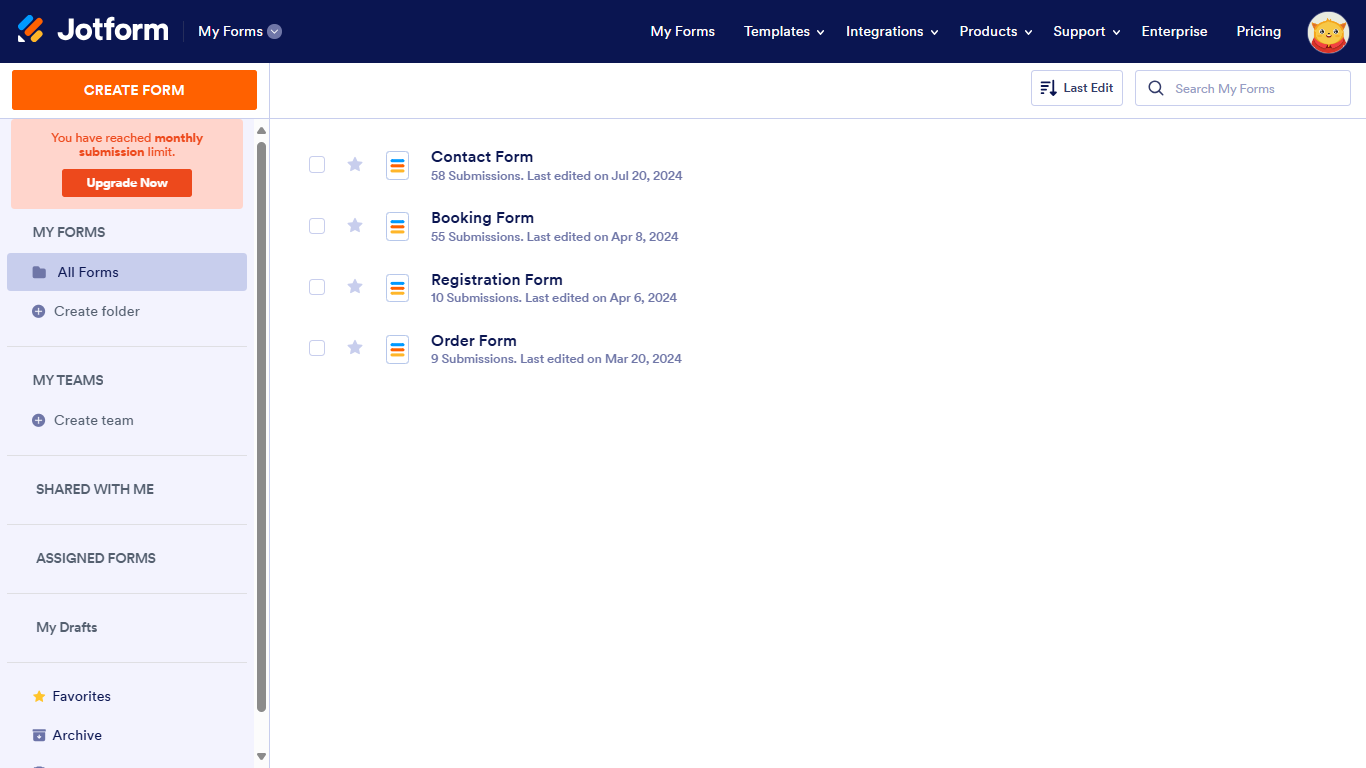
Task: Click the Upgrade Now button
Action: point(127,183)
